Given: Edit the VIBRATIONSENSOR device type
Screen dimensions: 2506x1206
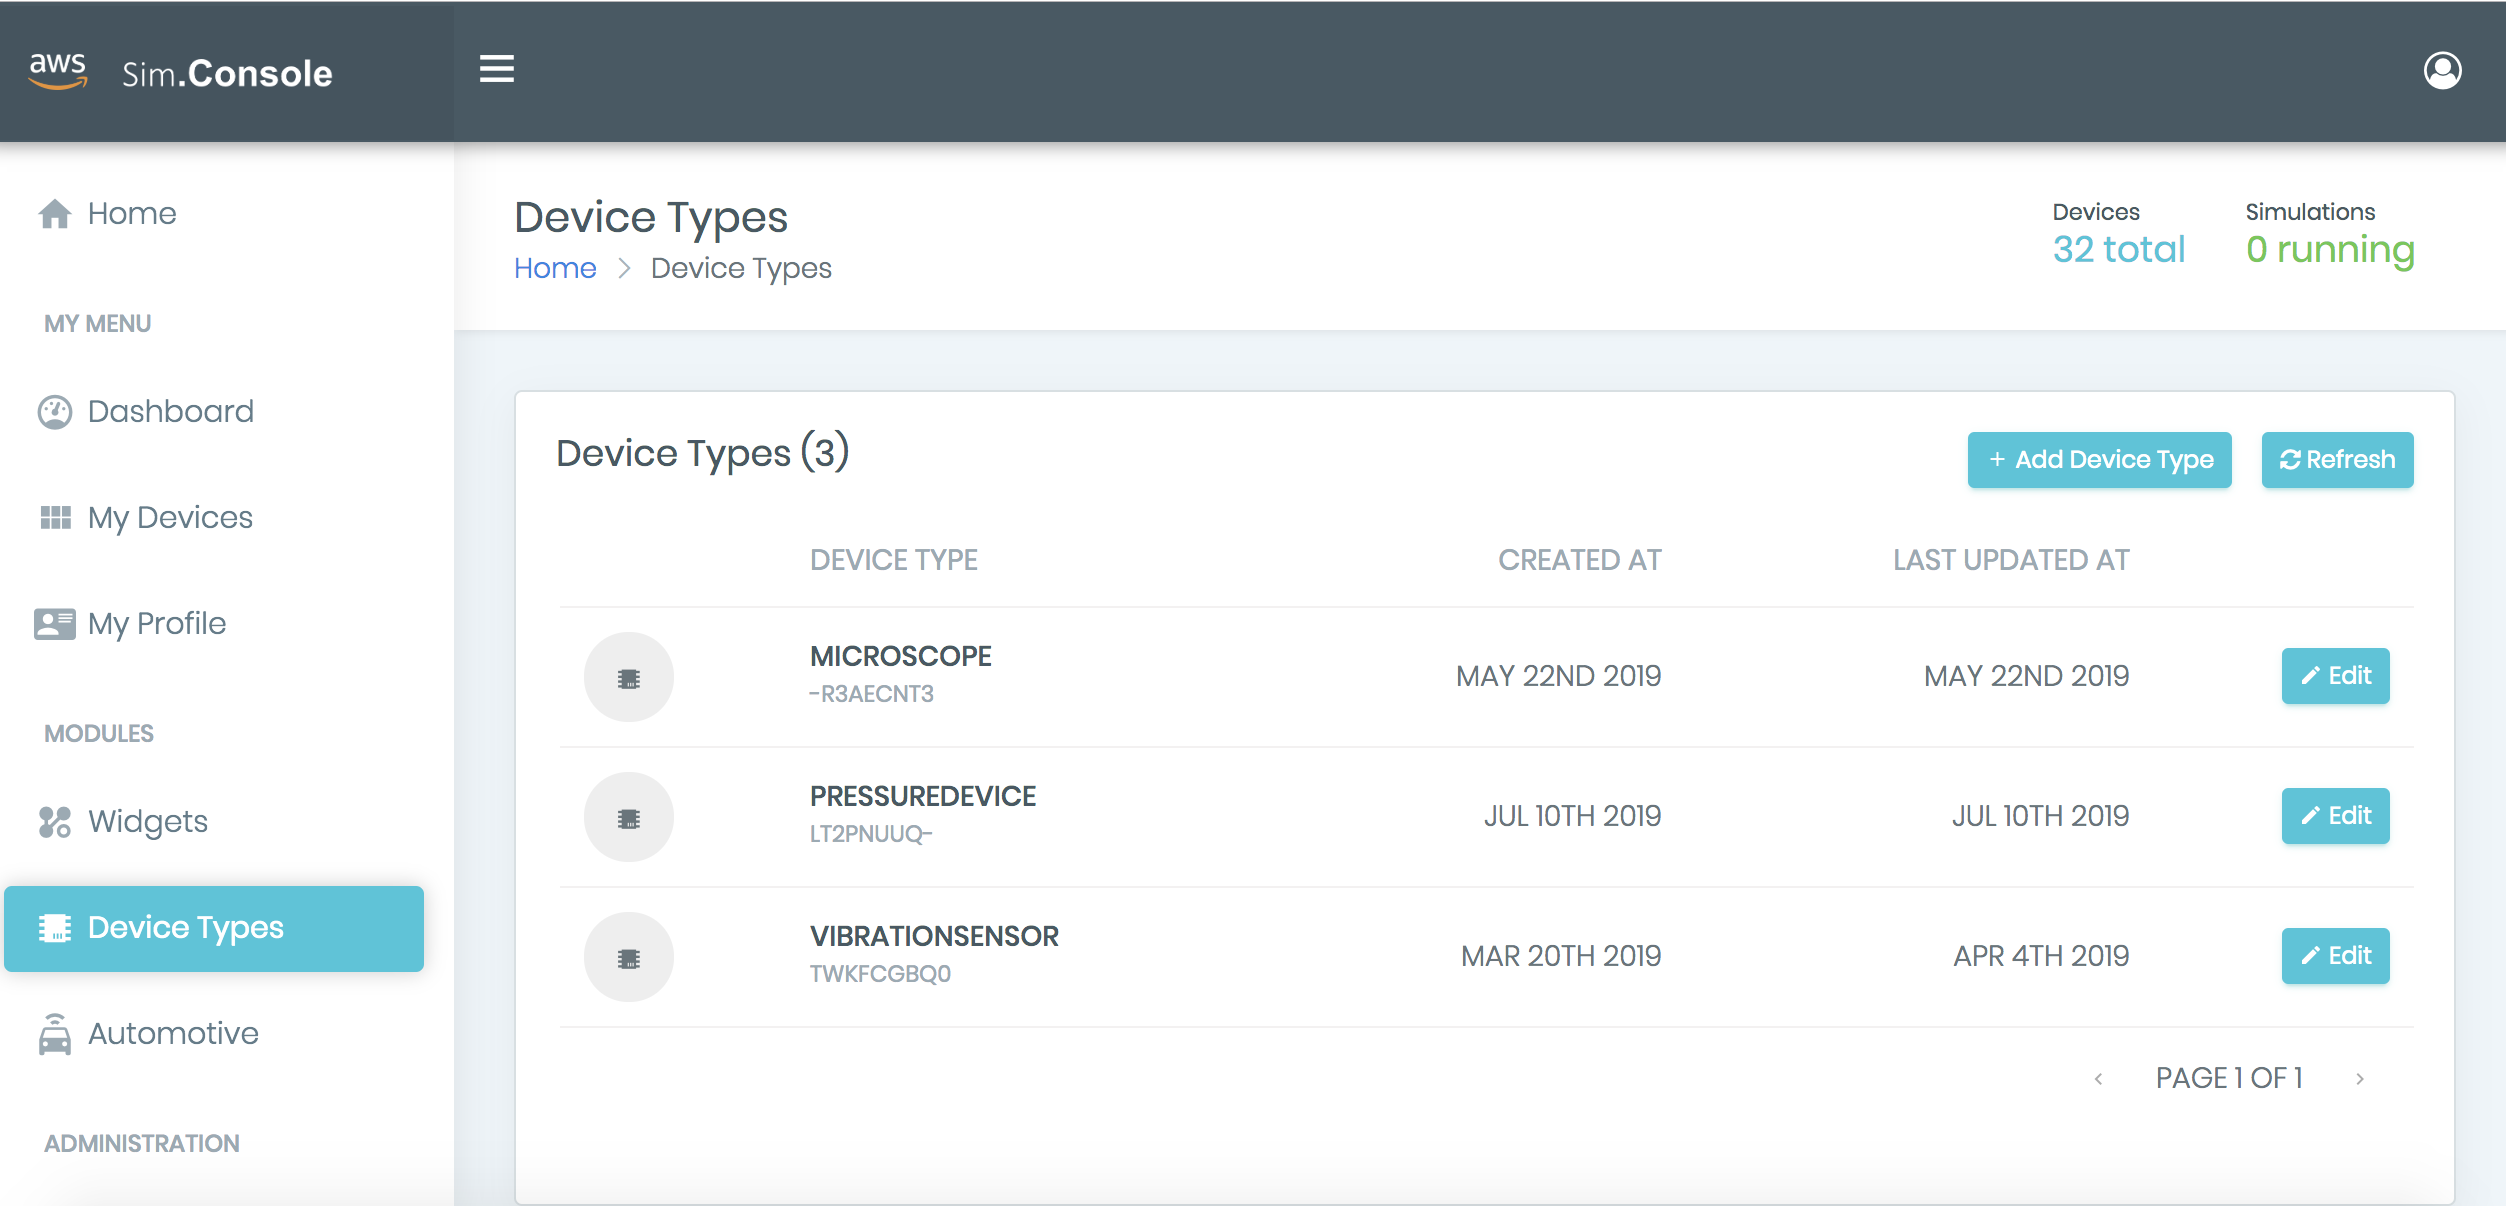Looking at the screenshot, I should point(2336,956).
